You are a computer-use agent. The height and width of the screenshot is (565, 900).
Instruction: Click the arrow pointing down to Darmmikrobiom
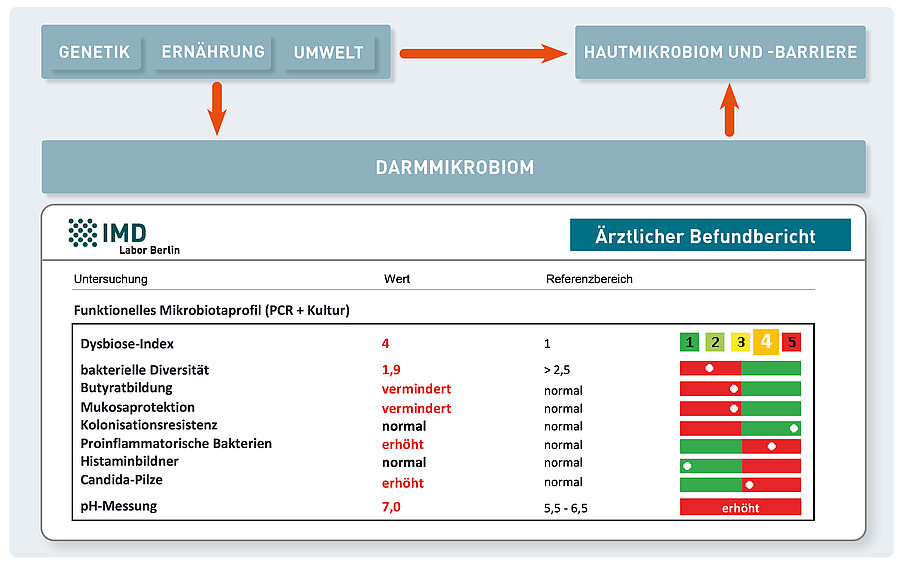(x=216, y=108)
